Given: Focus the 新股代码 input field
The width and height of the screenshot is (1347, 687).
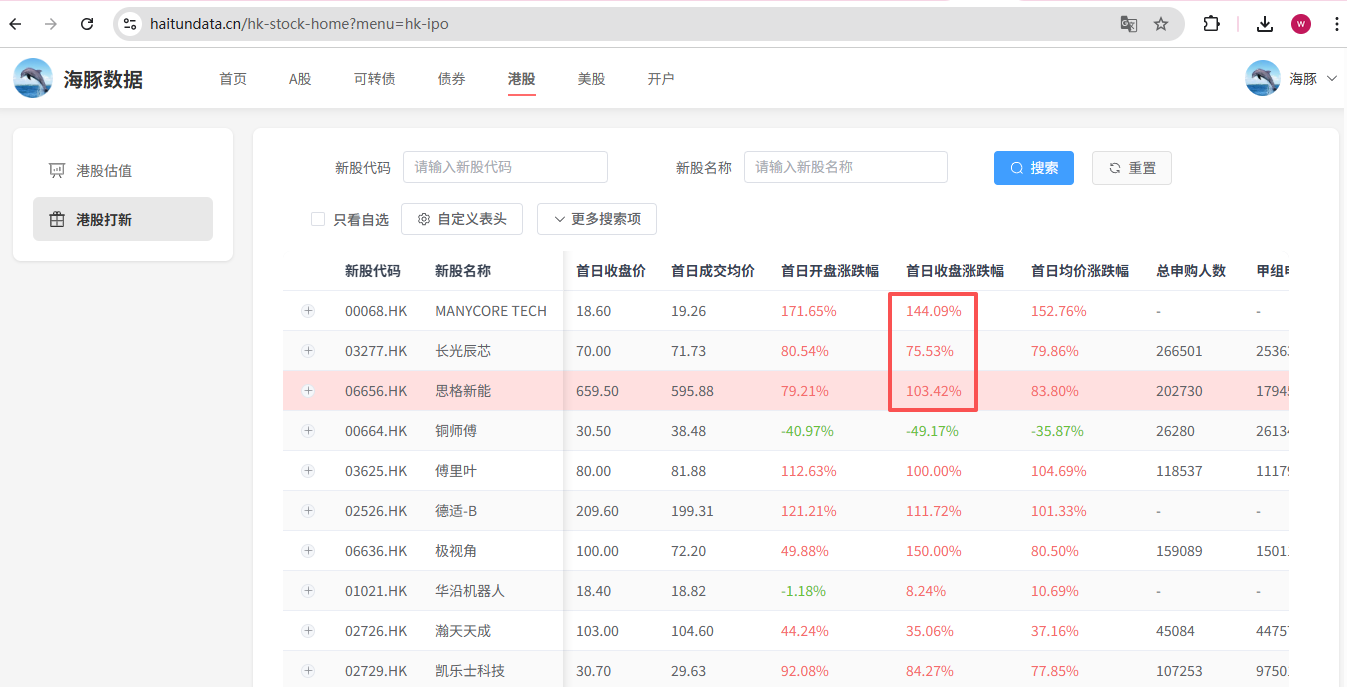Looking at the screenshot, I should point(505,167).
